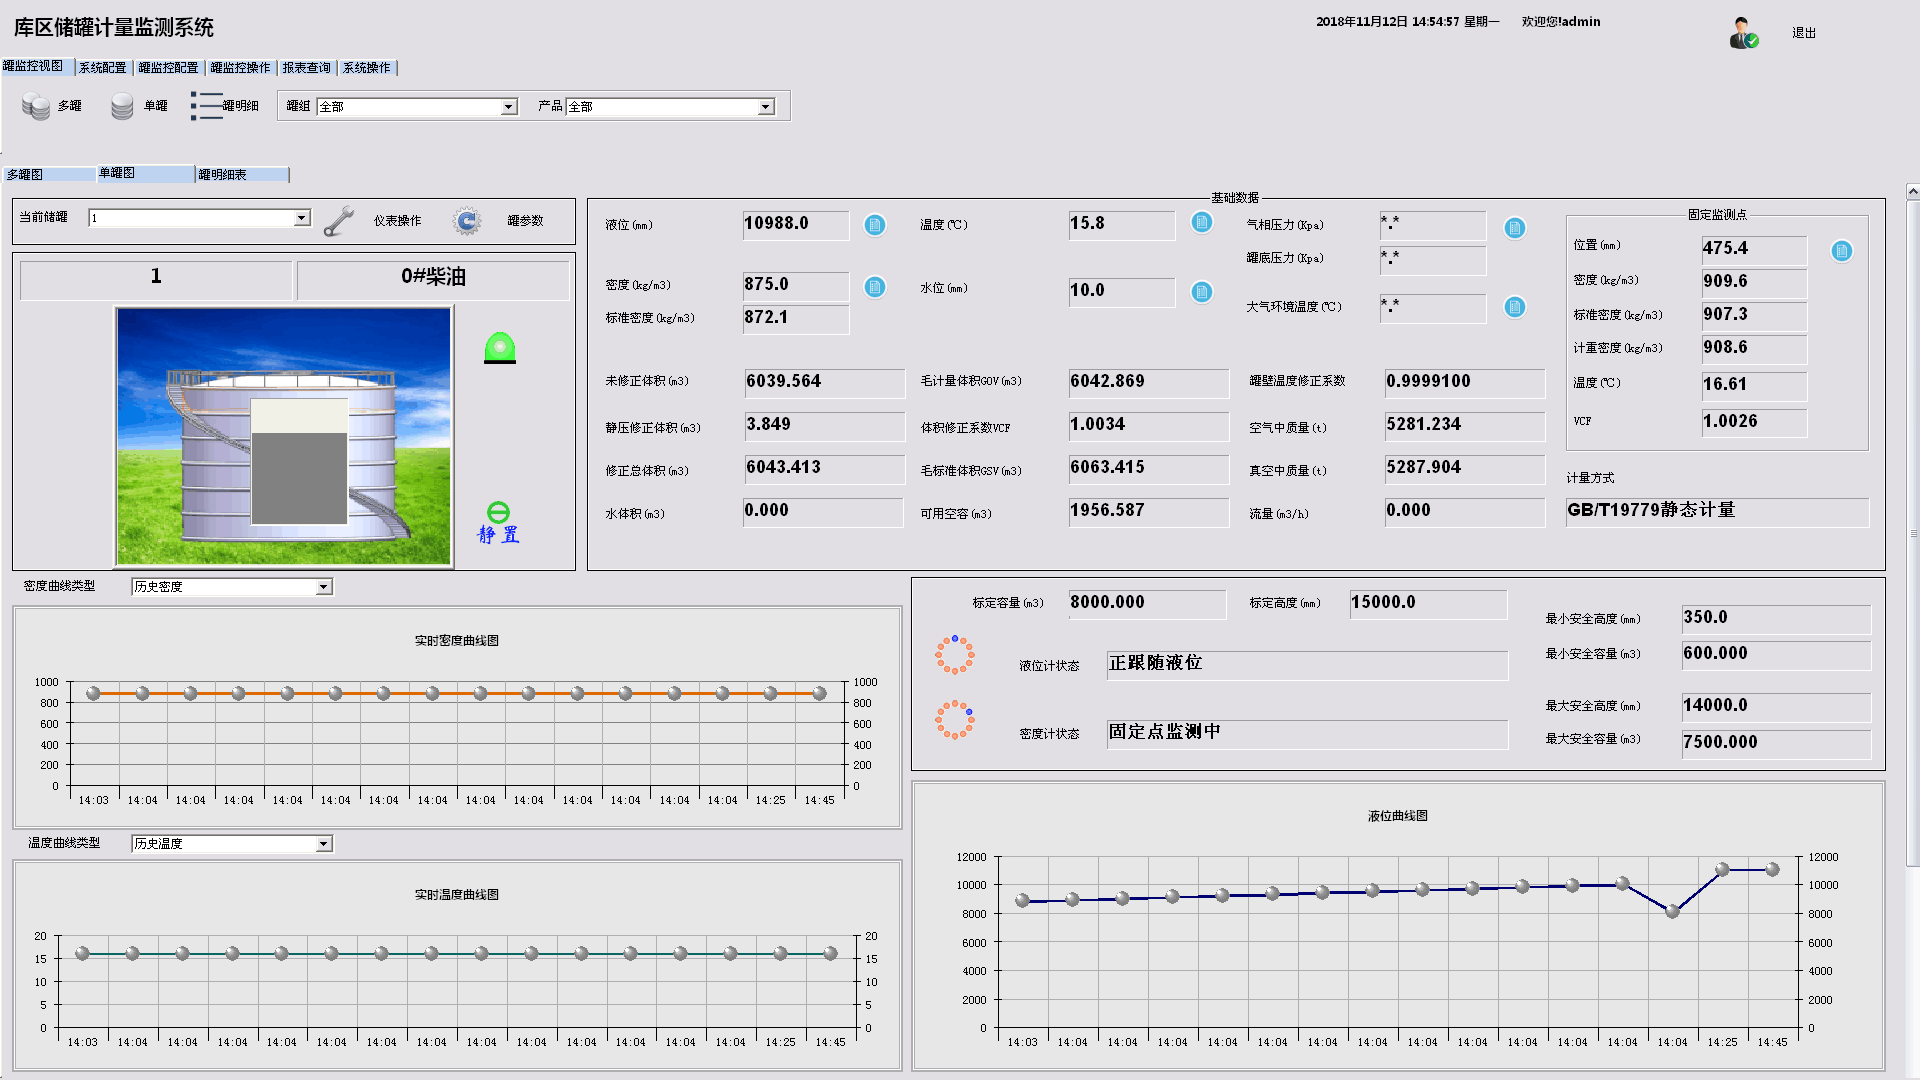Click the last point on 实时温度曲线图
Viewport: 1920px width, 1080px height.
click(x=830, y=954)
